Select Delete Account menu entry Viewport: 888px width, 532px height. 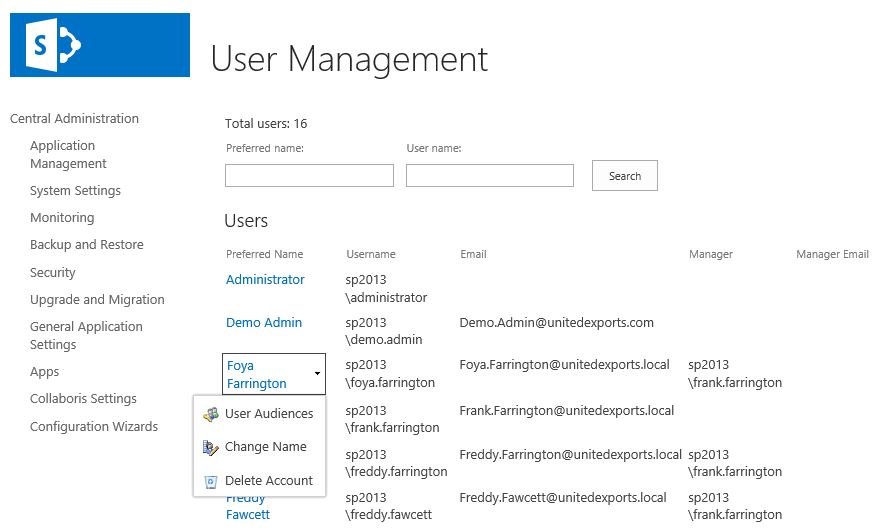click(x=268, y=481)
